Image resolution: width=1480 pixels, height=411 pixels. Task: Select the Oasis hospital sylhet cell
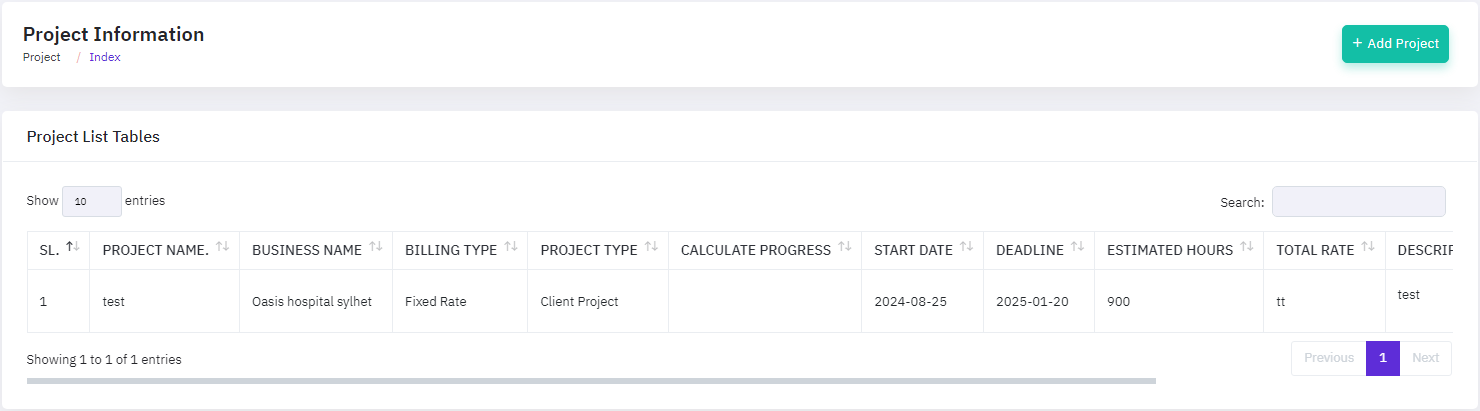312,301
